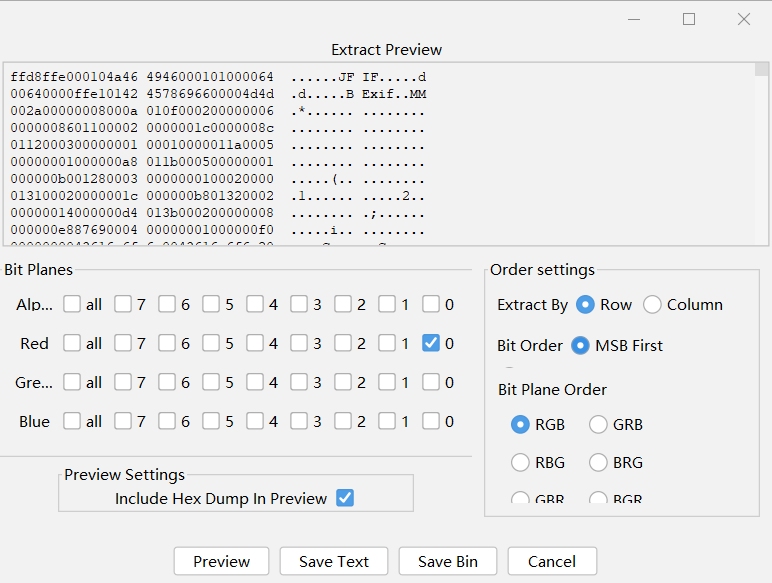Check Green bit plane 7
The image size is (772, 583).
(x=123, y=382)
